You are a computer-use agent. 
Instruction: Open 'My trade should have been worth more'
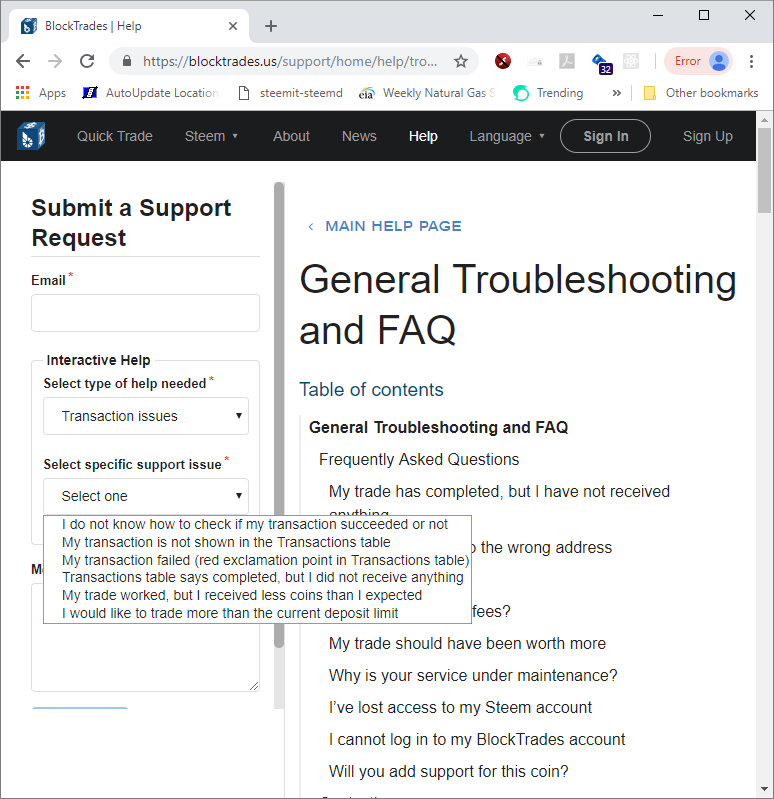467,644
